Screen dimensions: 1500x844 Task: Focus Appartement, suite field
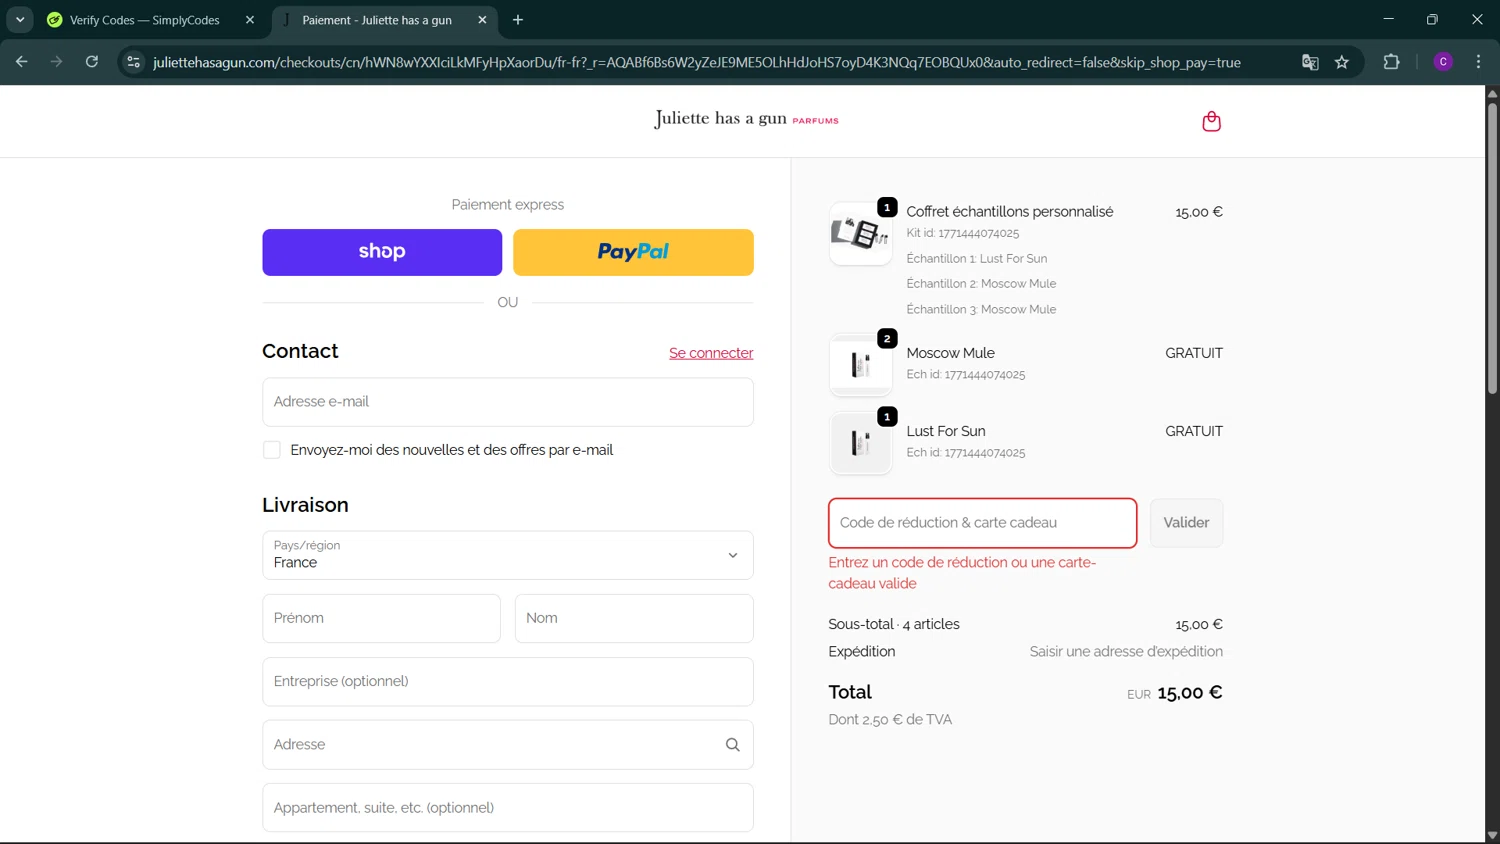click(508, 808)
